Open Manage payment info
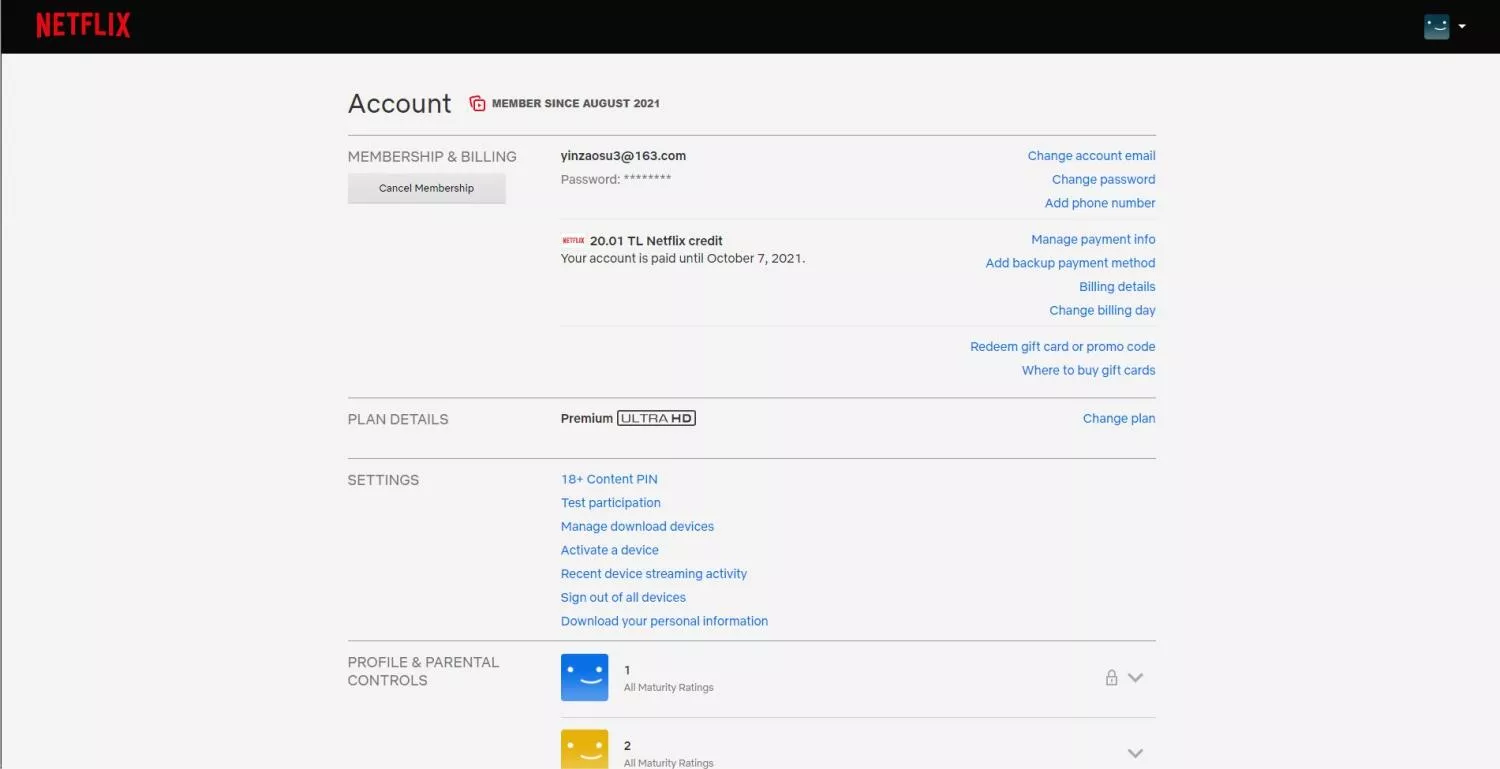Image resolution: width=1500 pixels, height=769 pixels. (x=1093, y=240)
